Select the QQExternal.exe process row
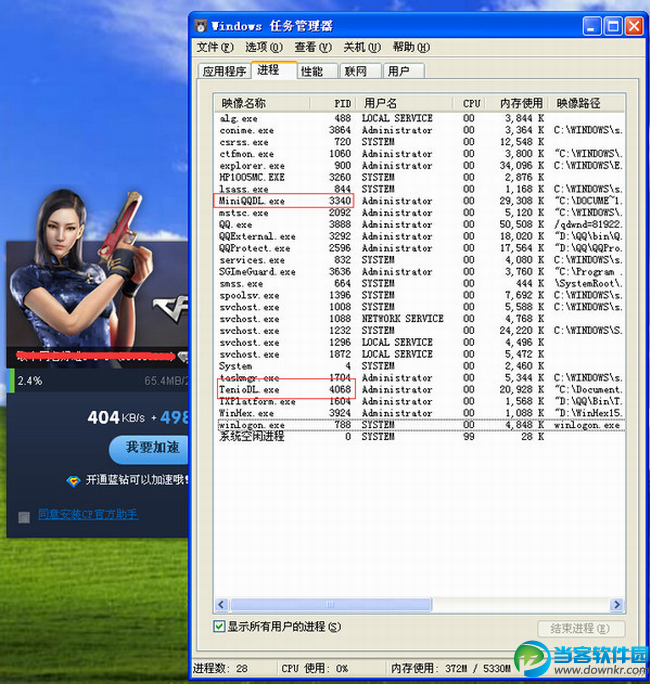 (x=420, y=236)
